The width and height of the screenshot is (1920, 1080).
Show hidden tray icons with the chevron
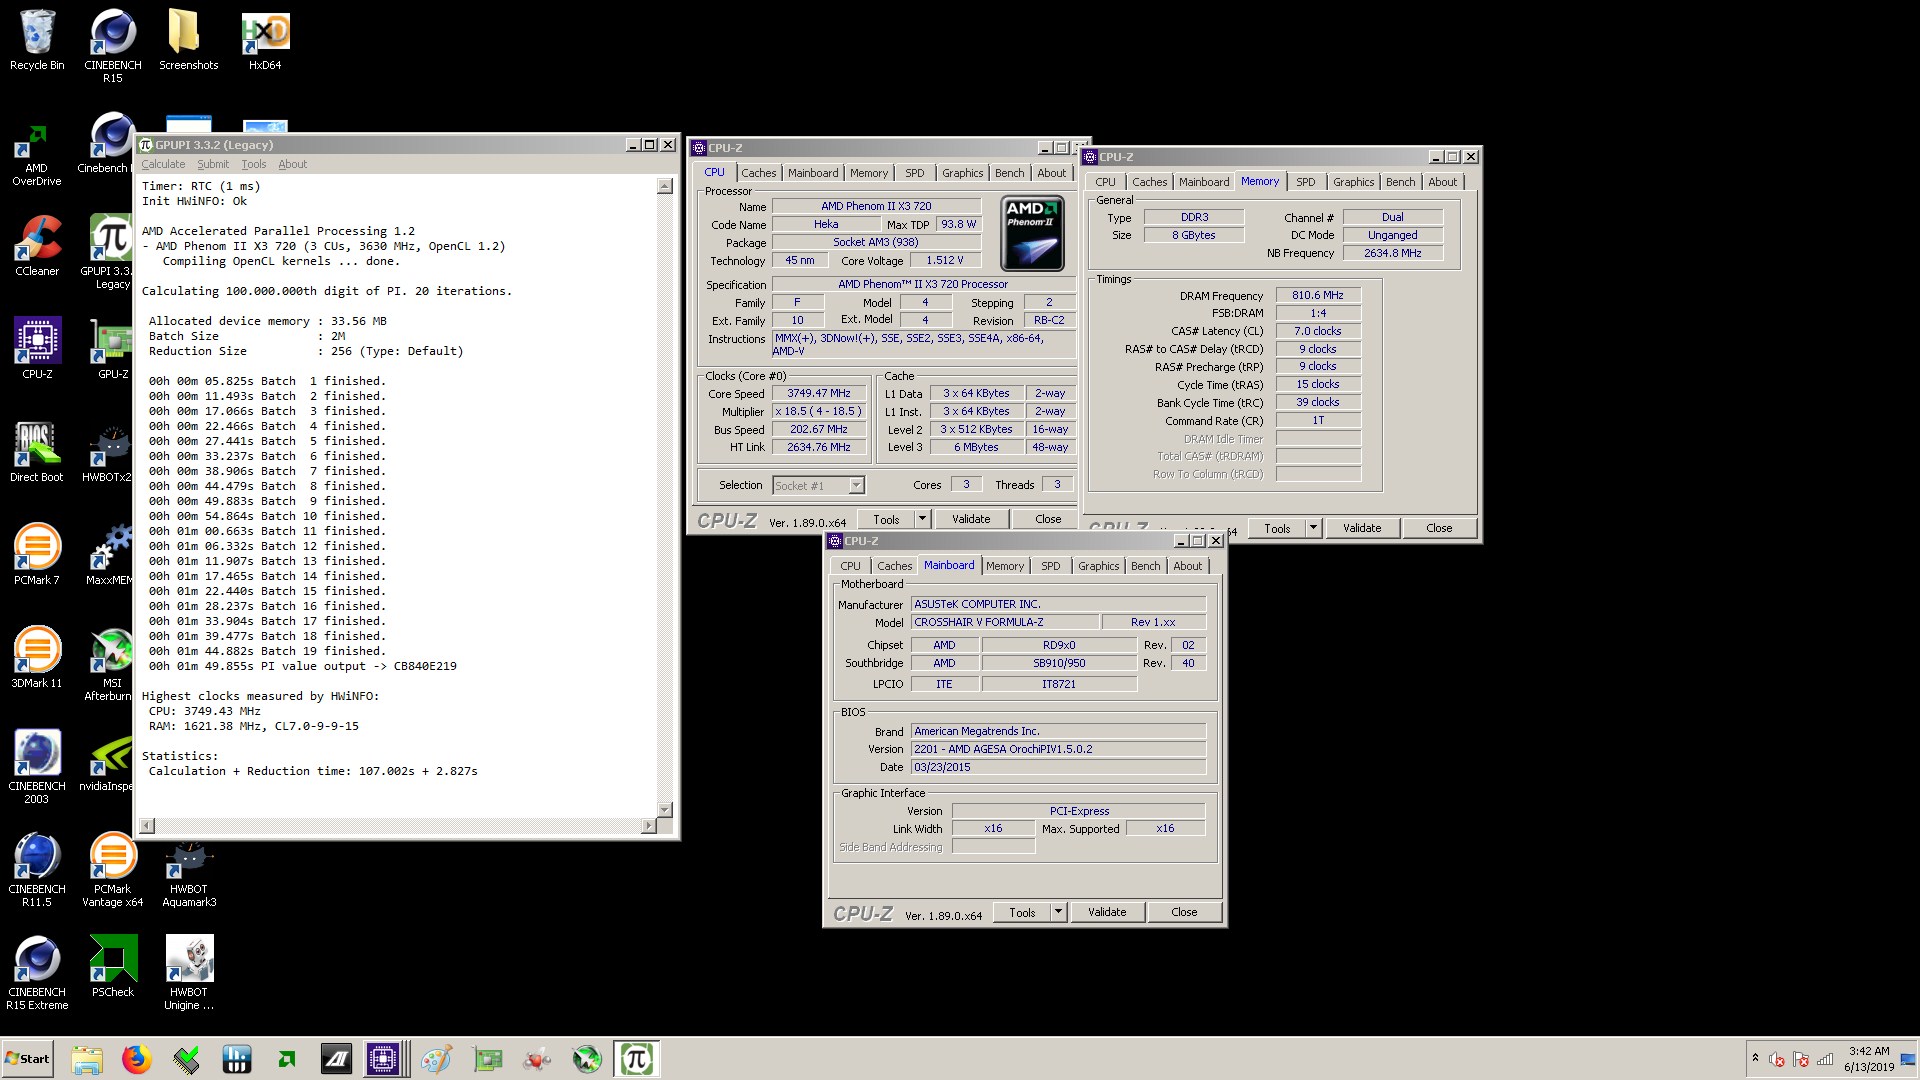pos(1754,1058)
